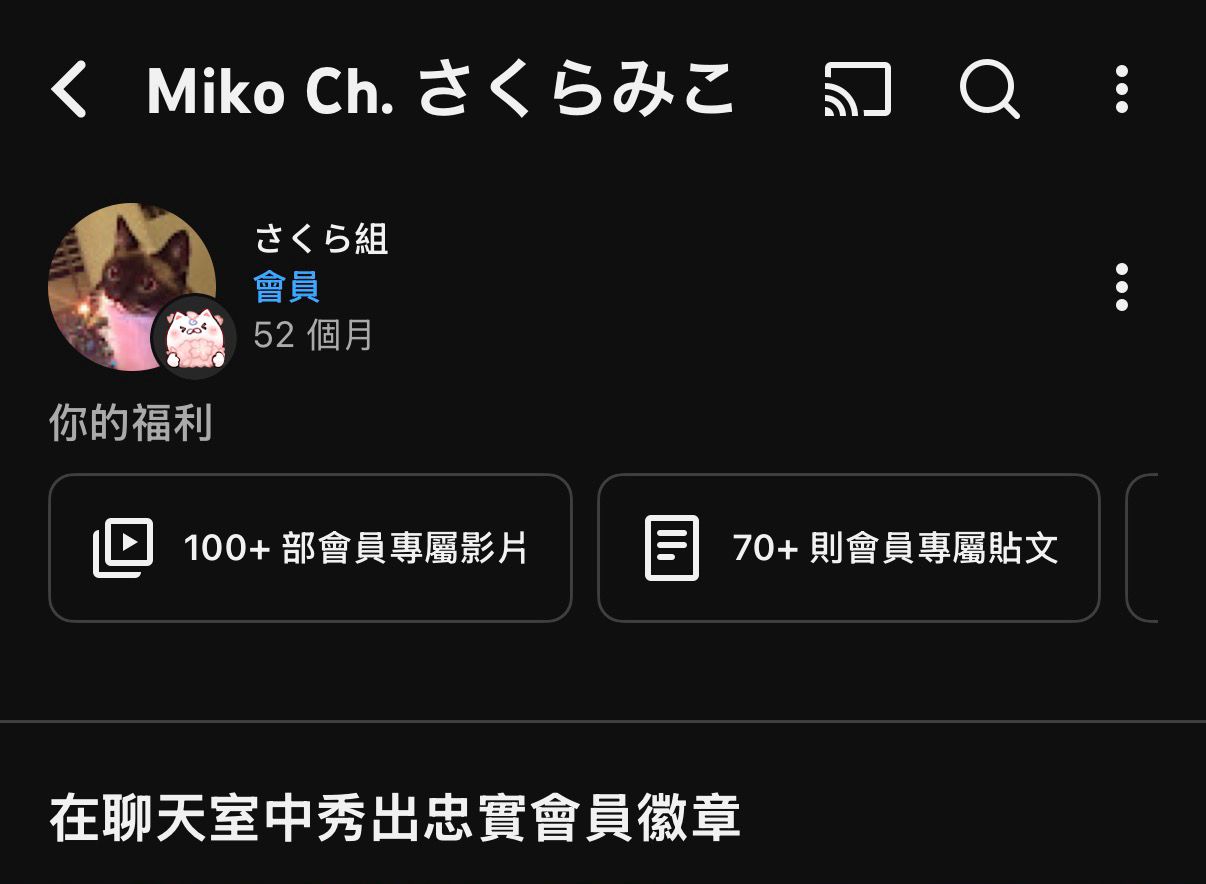Screen dimensions: 1206x884
Task: Tap 在聊天室中秀出忠實會員徽章 heading
Action: 395,819
